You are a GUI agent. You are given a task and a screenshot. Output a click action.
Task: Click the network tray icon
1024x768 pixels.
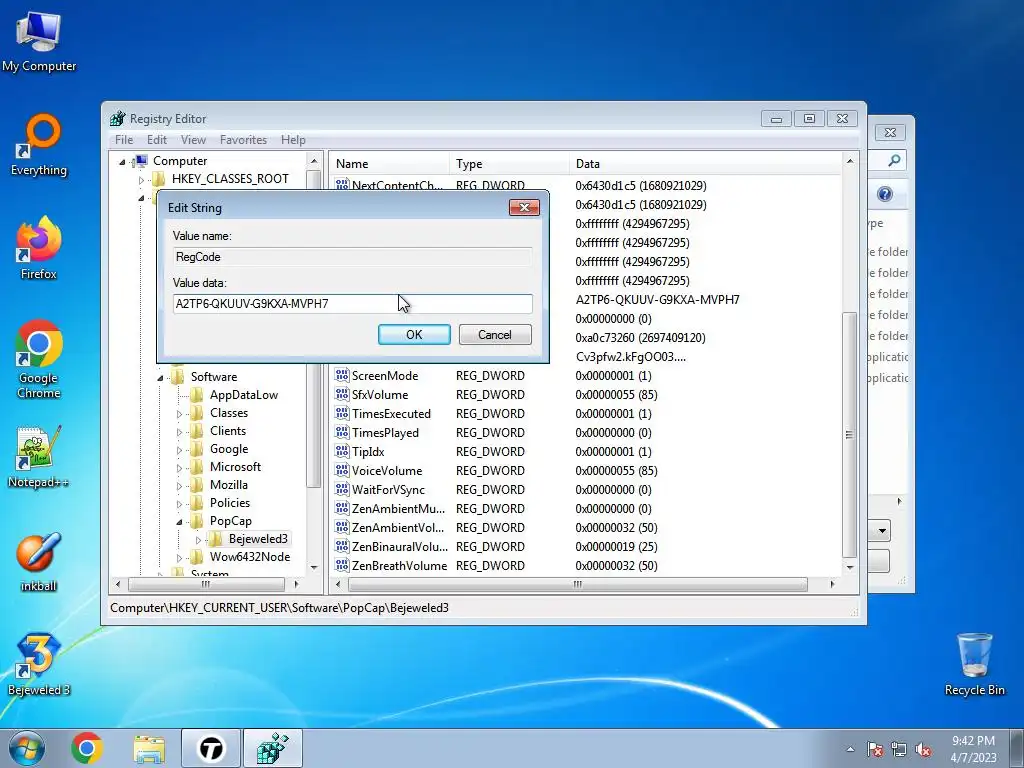[x=899, y=750]
